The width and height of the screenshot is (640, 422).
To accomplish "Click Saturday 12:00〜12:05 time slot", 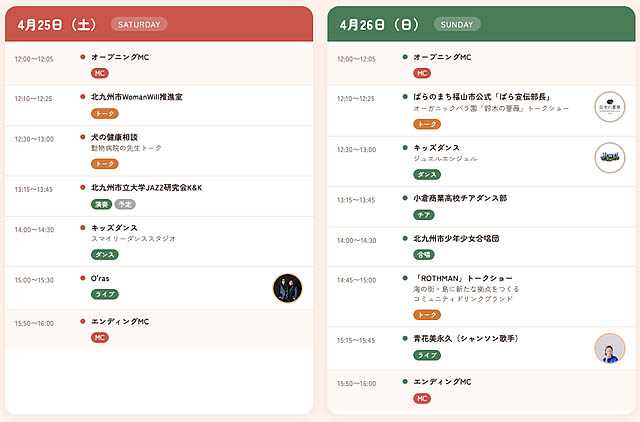I will point(34,59).
